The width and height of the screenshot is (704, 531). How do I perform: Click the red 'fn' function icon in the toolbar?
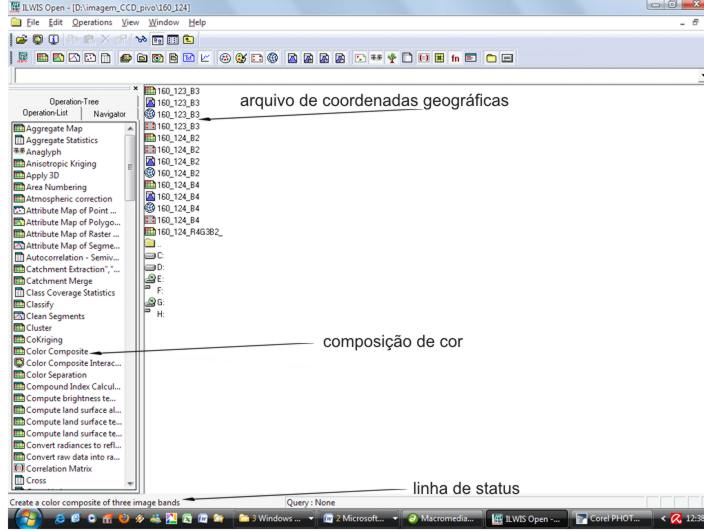pos(453,59)
